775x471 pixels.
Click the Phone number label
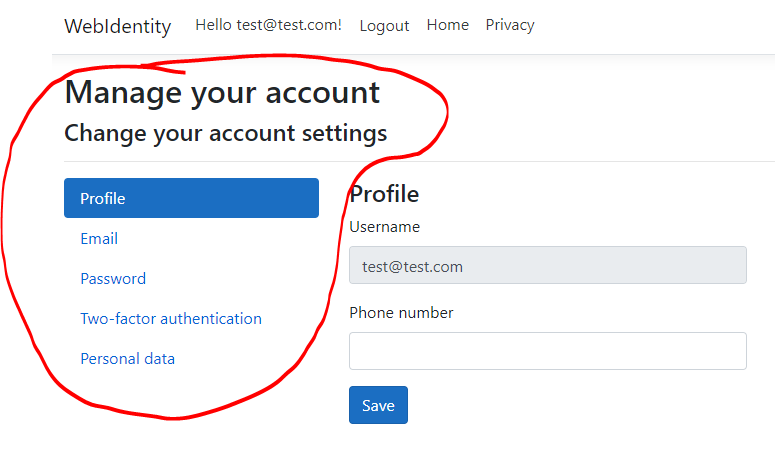[x=401, y=313]
